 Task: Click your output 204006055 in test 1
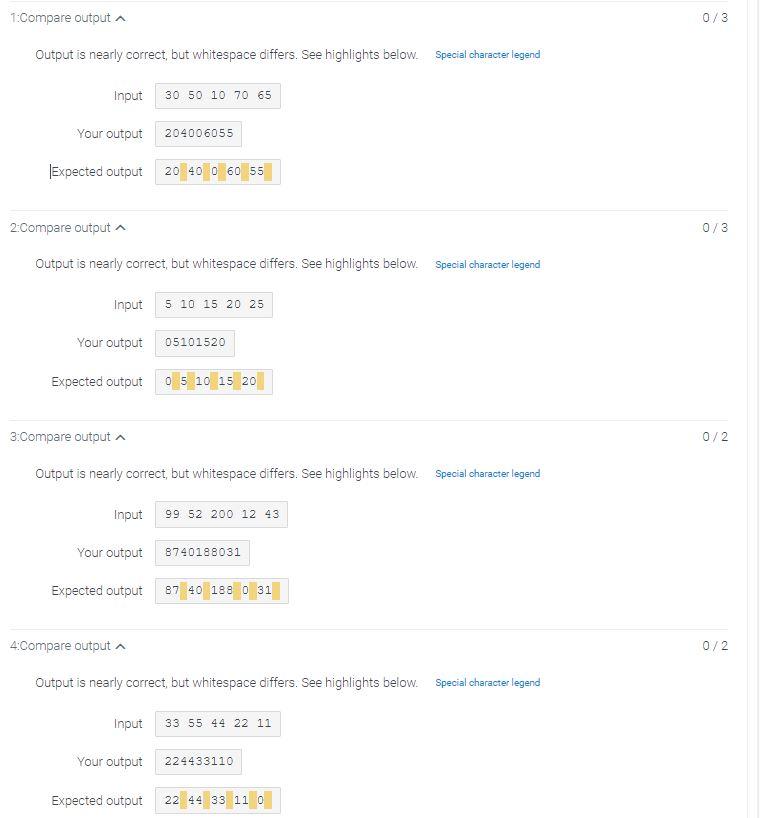pyautogui.click(x=197, y=133)
